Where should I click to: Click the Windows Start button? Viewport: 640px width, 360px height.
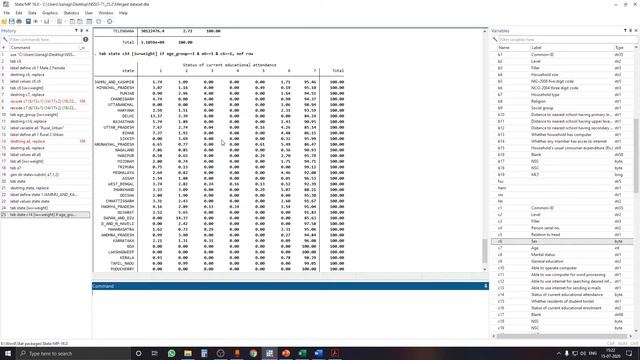(8, 353)
